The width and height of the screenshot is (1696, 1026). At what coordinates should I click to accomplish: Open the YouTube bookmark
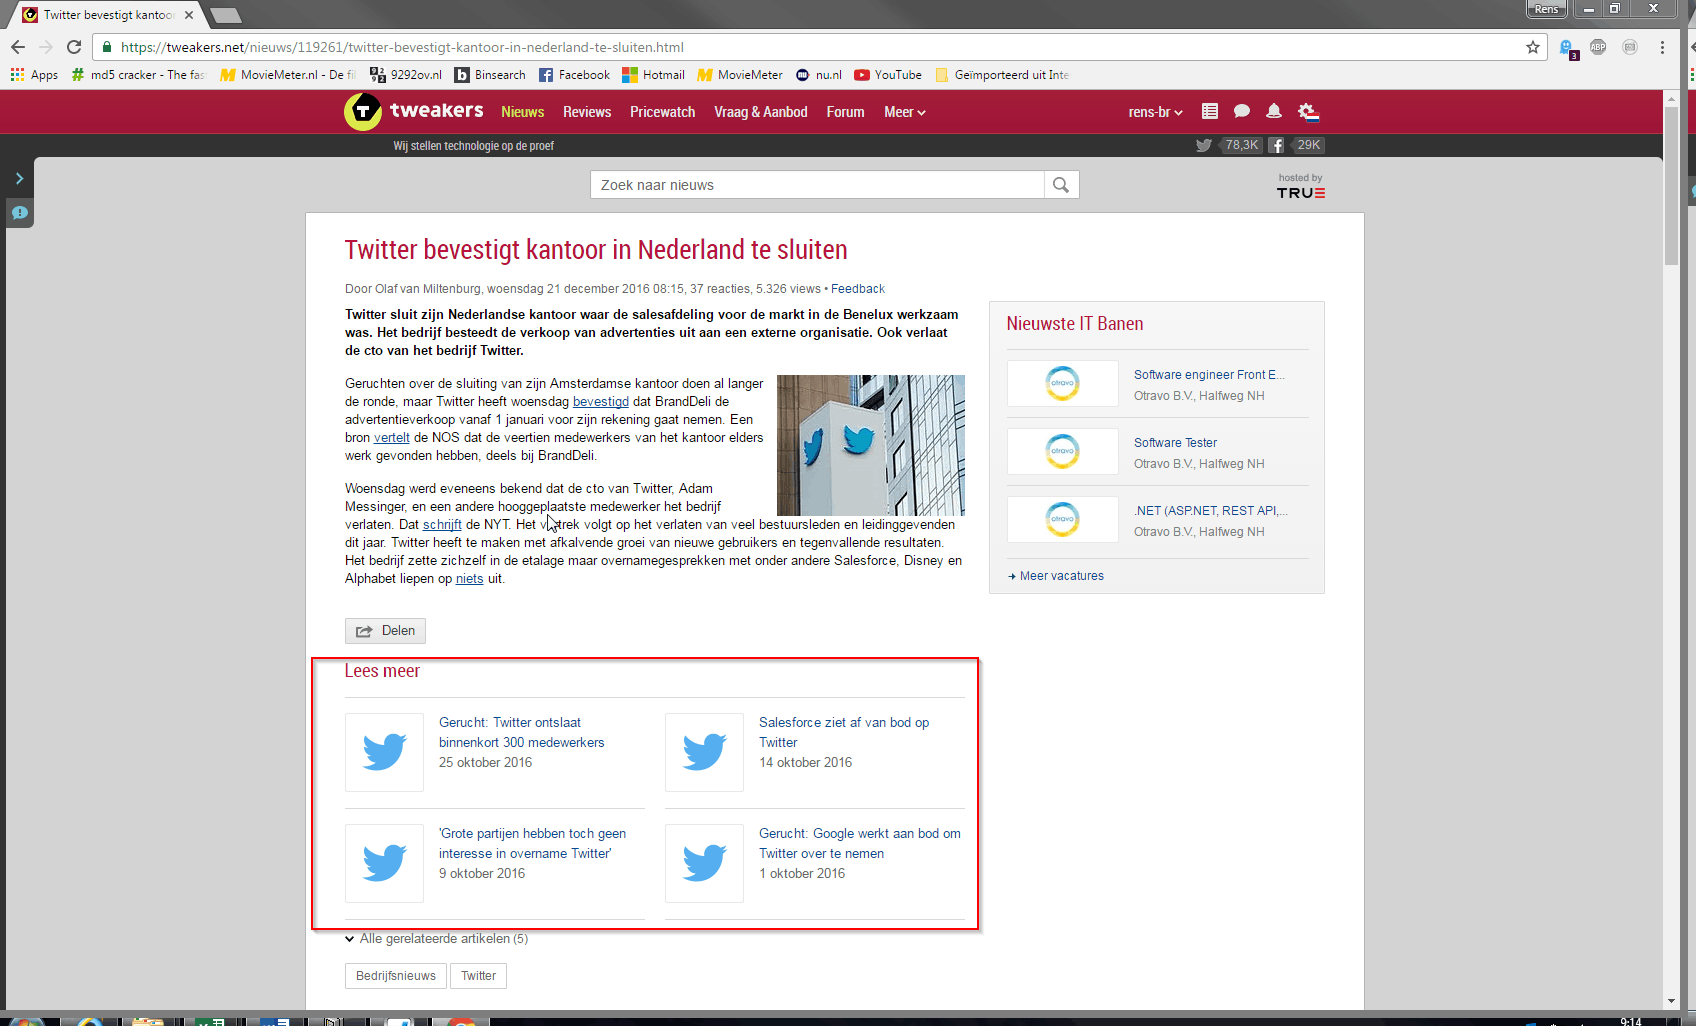pyautogui.click(x=888, y=75)
